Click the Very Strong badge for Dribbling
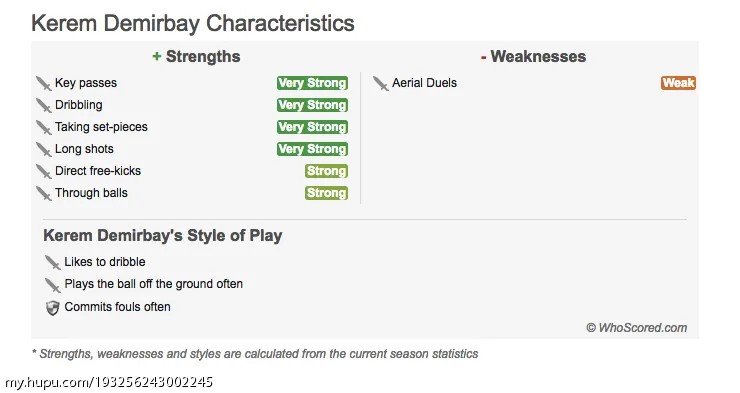Viewport: 740px width, 393px height. pos(312,105)
